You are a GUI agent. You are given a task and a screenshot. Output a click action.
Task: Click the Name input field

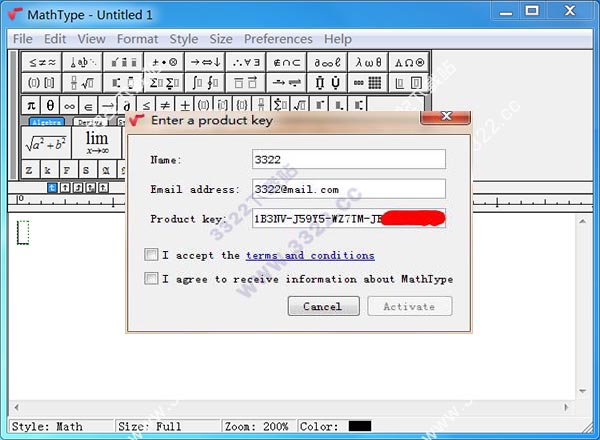pos(349,159)
